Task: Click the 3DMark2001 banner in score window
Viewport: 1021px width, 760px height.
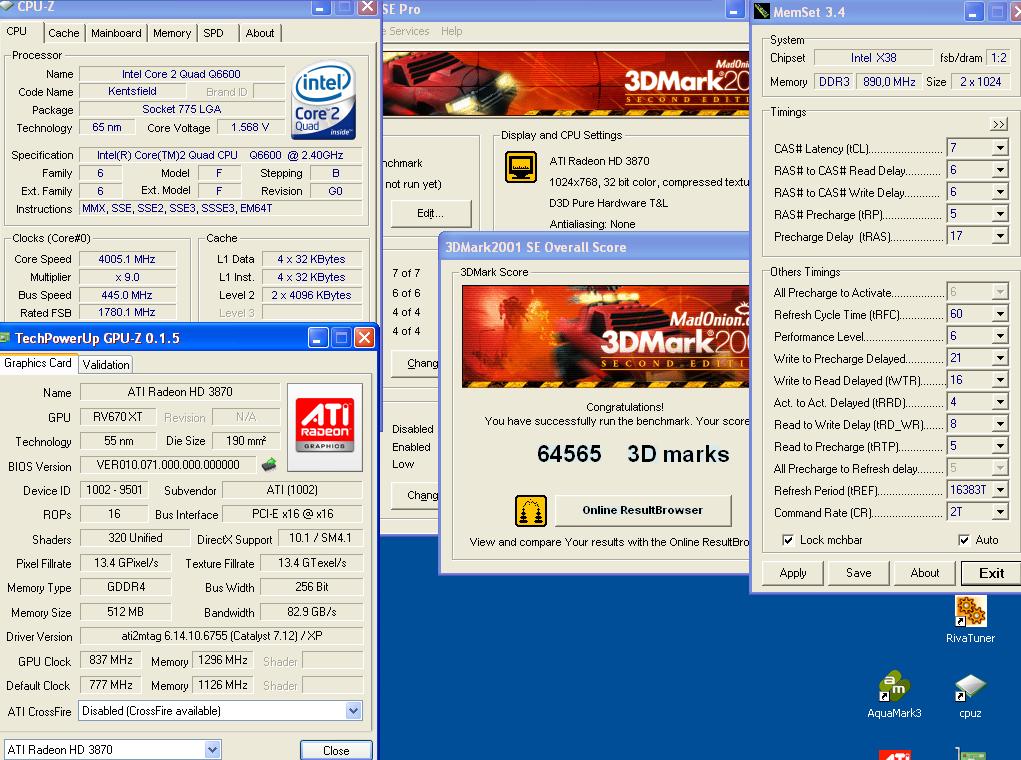Action: tap(606, 337)
